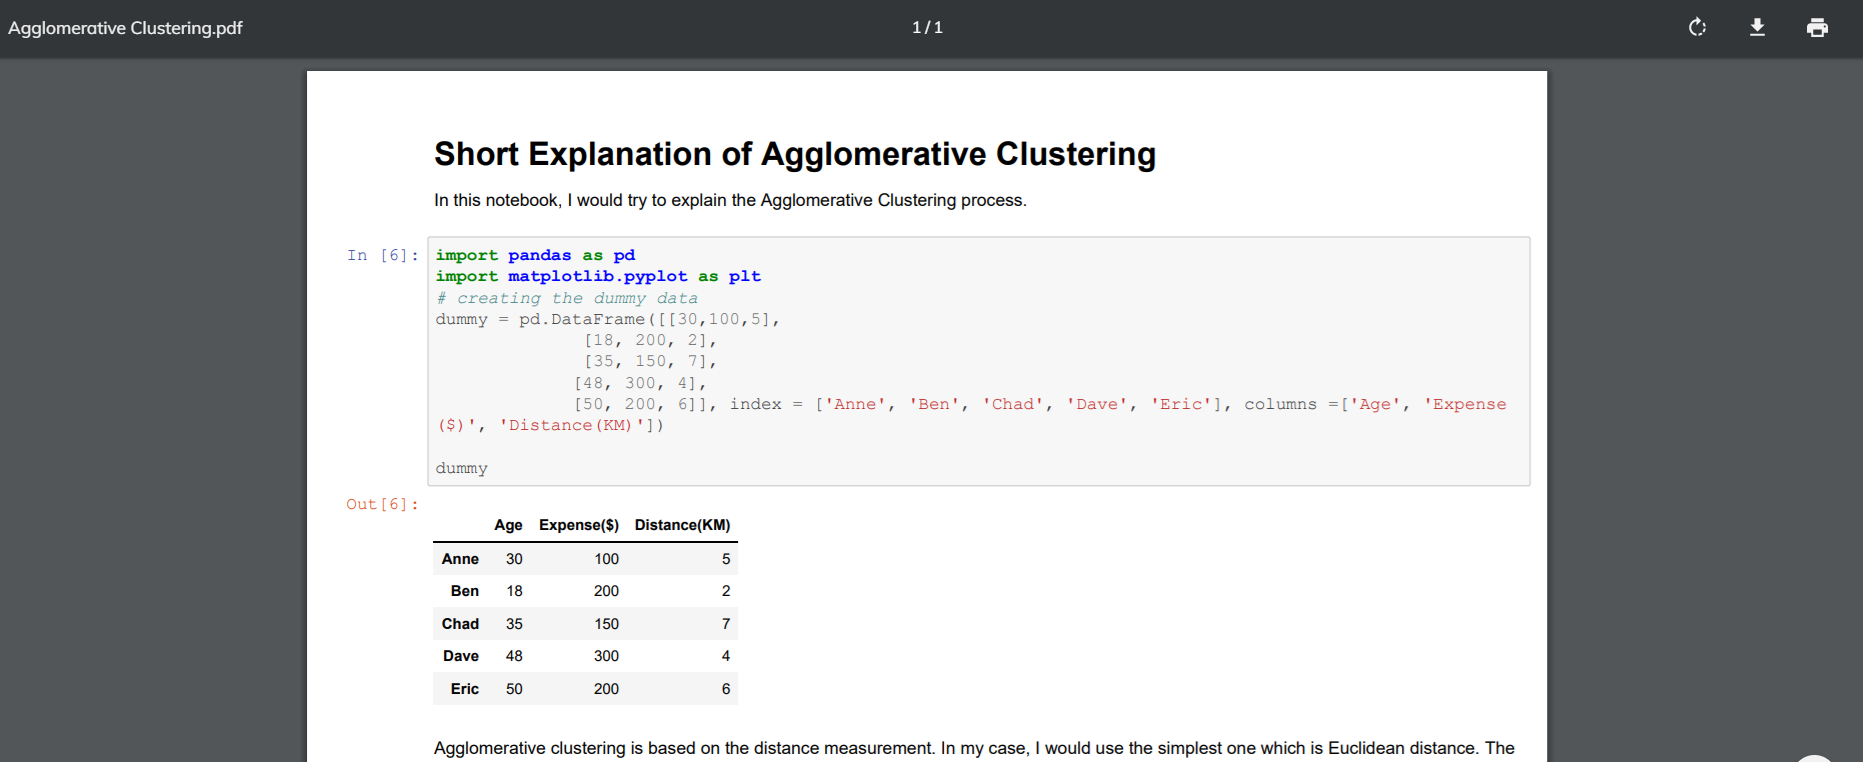
Task: Click the Anne row label
Action: 460,559
